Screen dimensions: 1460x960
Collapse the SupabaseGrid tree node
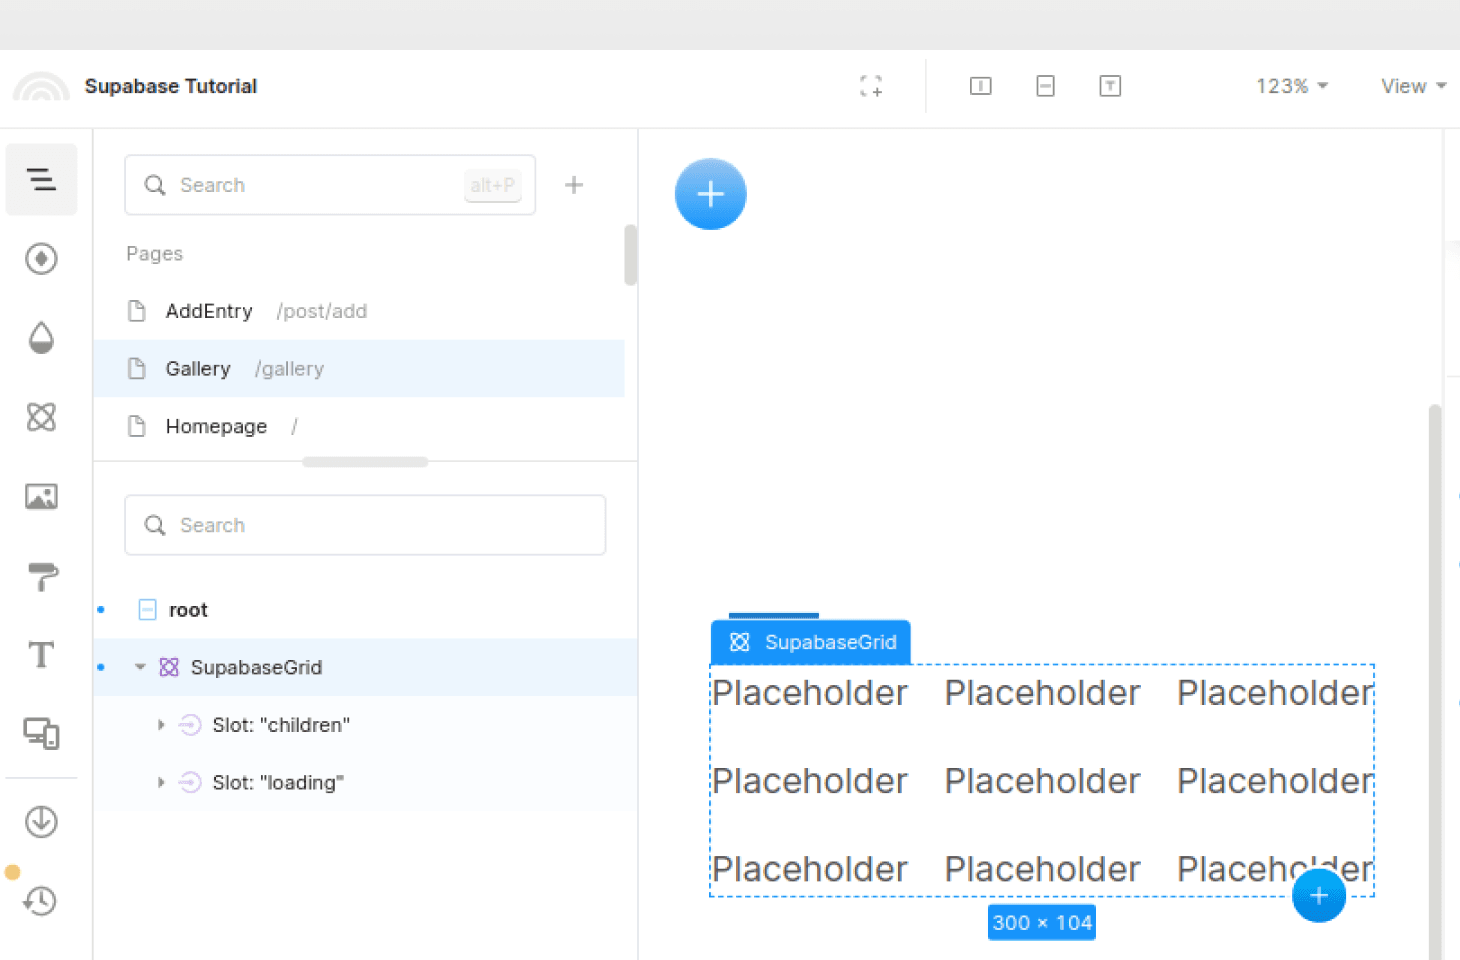tap(140, 667)
